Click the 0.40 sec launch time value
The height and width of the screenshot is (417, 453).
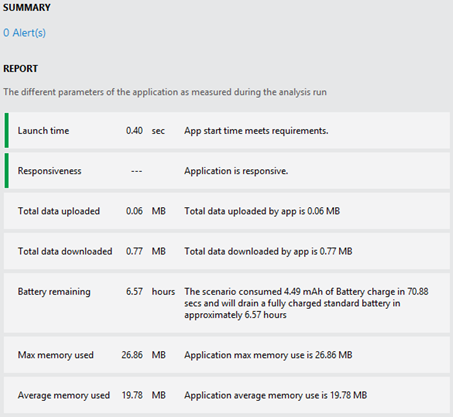[x=145, y=131]
